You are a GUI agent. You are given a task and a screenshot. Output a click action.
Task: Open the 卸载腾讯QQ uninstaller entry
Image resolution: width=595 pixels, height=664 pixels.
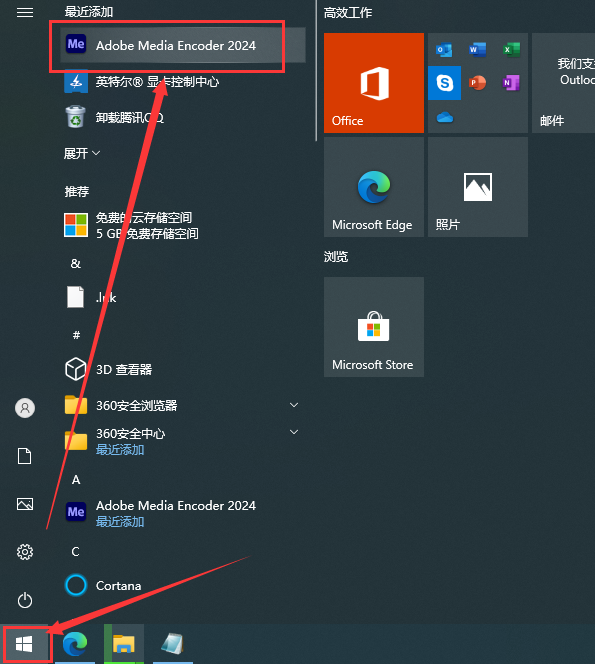[183, 117]
